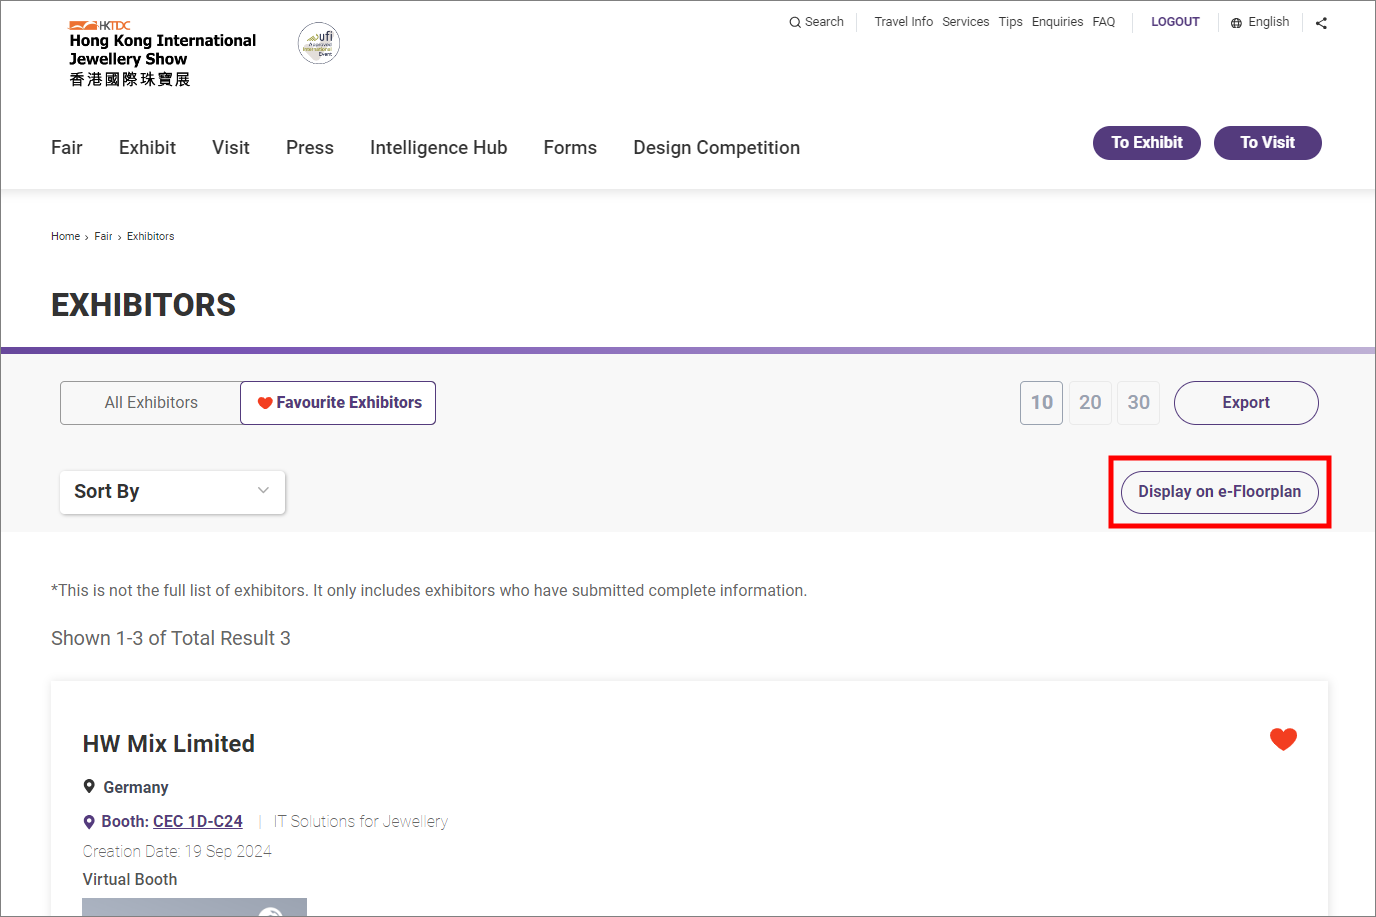Click the search magnifier icon
Screen dimensions: 1376x917
(795, 22)
